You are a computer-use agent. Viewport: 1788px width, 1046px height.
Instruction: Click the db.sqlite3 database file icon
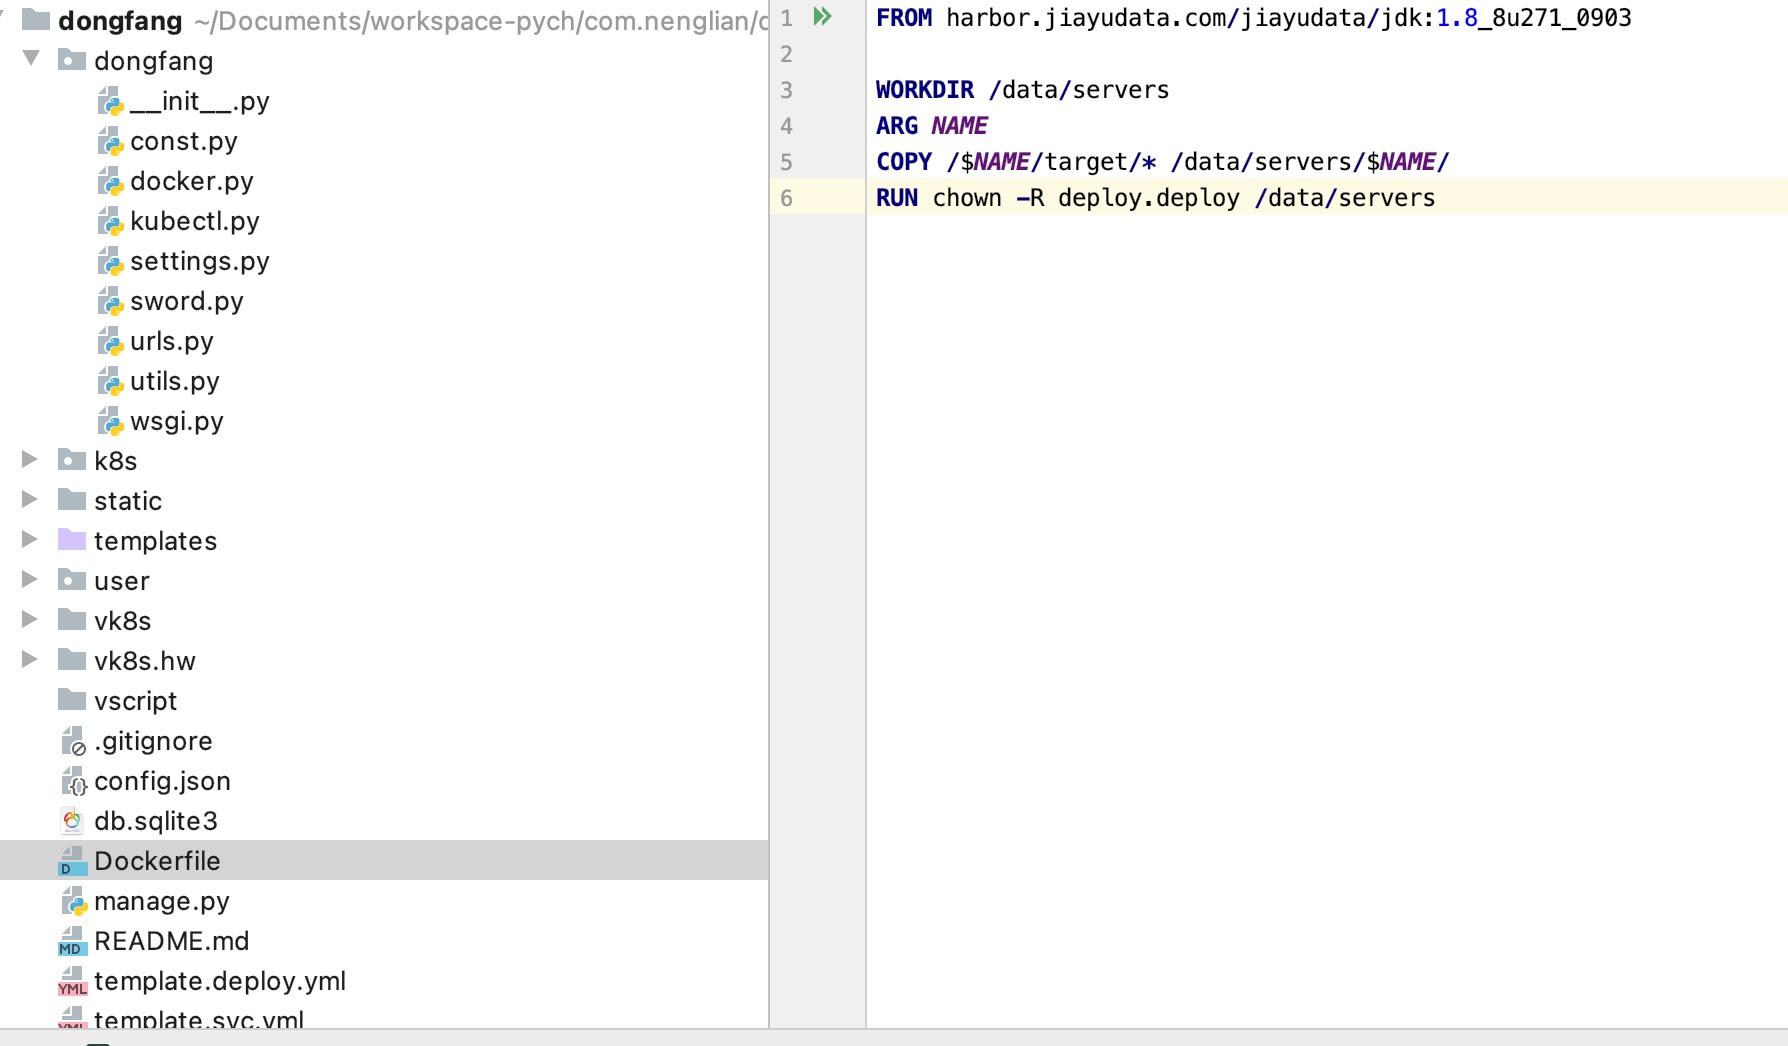[72, 821]
